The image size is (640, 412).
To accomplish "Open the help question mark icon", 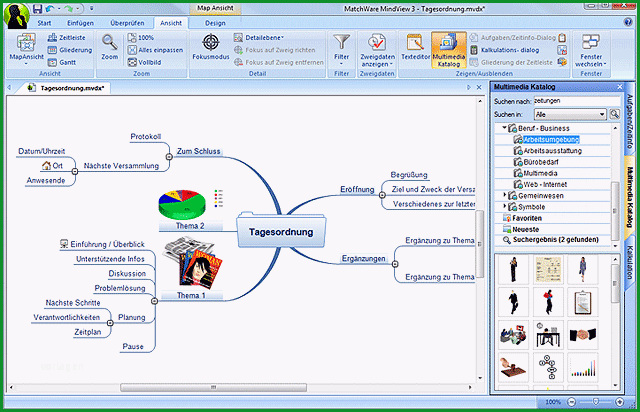I will pos(628,22).
